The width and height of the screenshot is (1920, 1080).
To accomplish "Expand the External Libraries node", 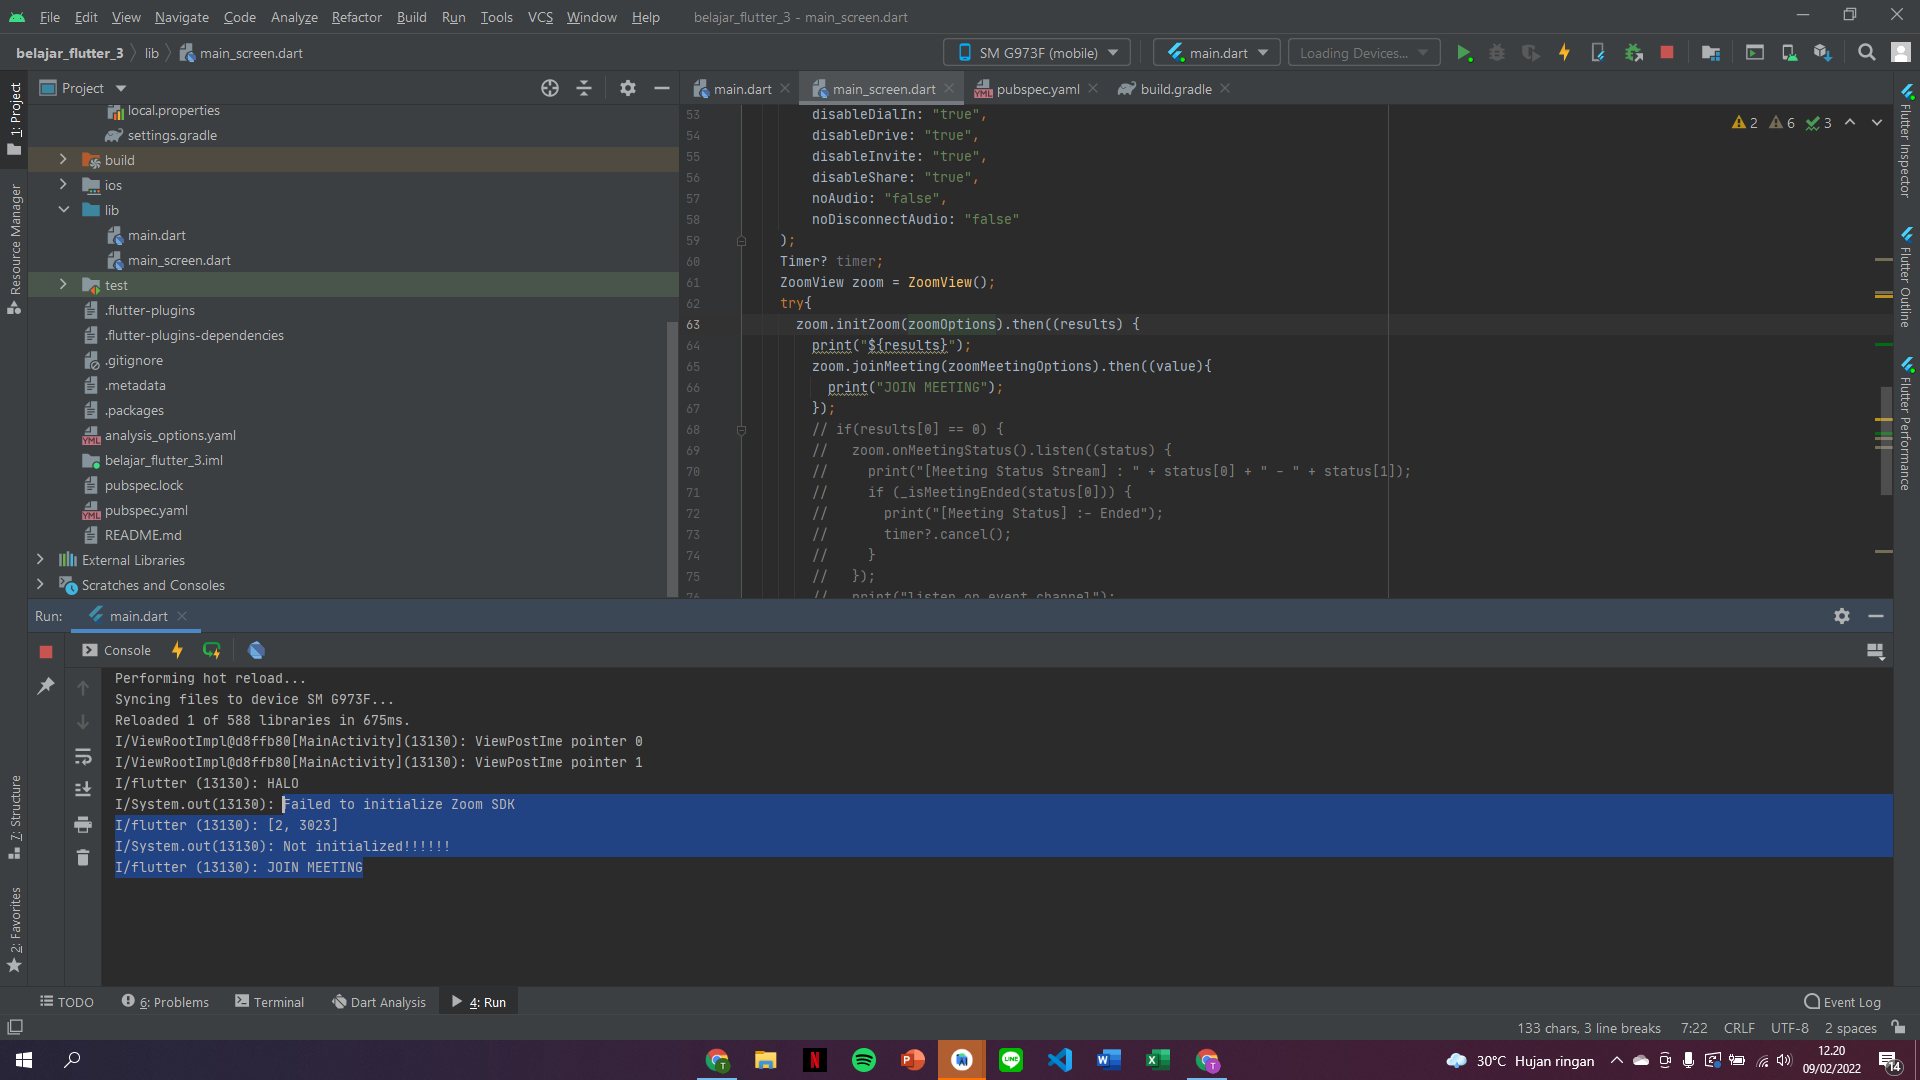I will point(41,559).
